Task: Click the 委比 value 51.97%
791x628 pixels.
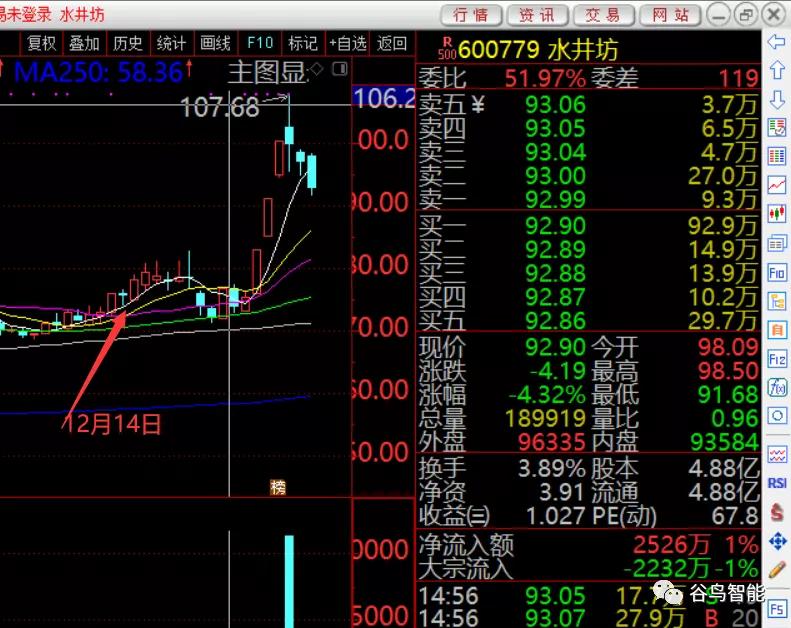Action: tap(545, 78)
